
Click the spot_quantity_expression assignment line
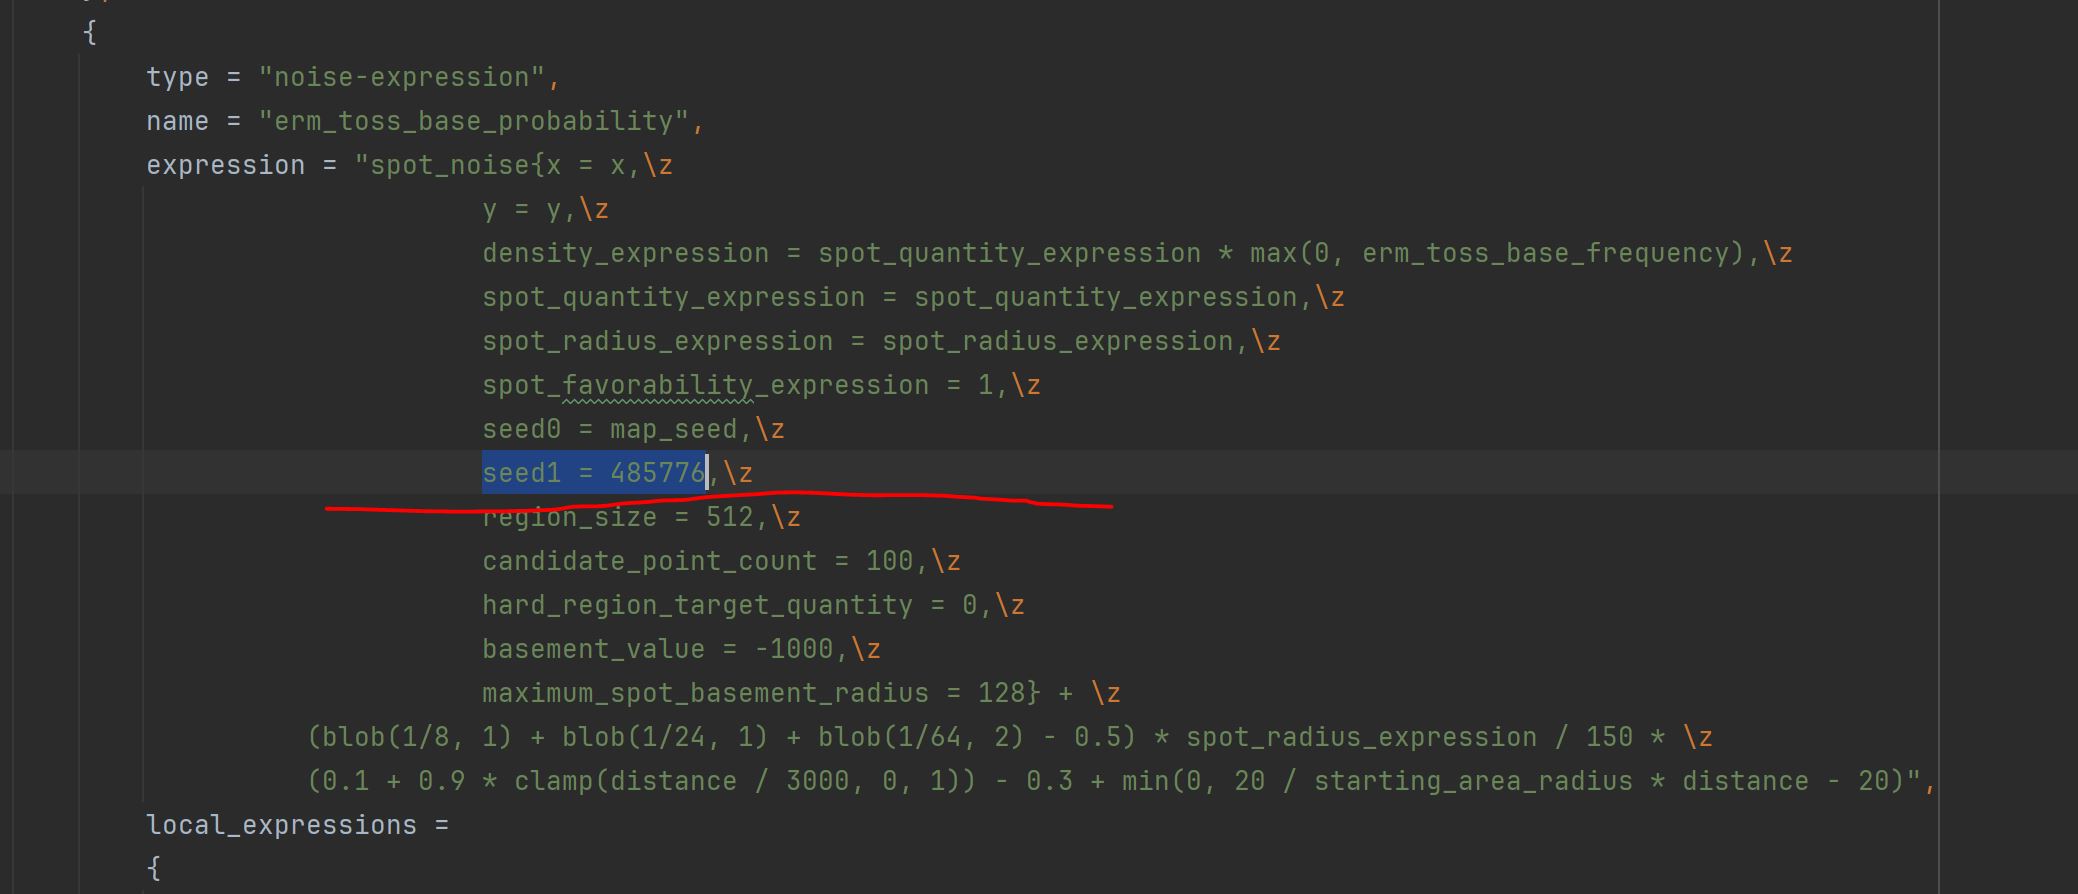point(913,297)
